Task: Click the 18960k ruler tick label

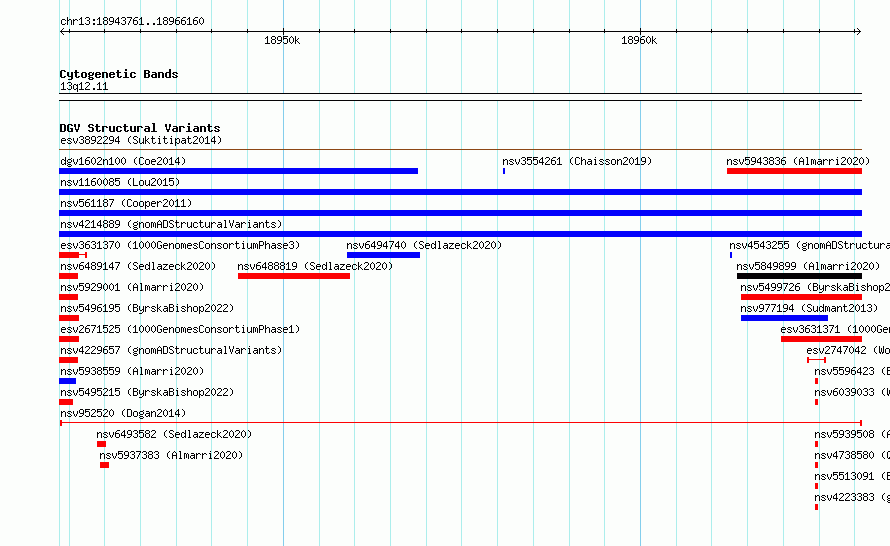Action: [639, 40]
